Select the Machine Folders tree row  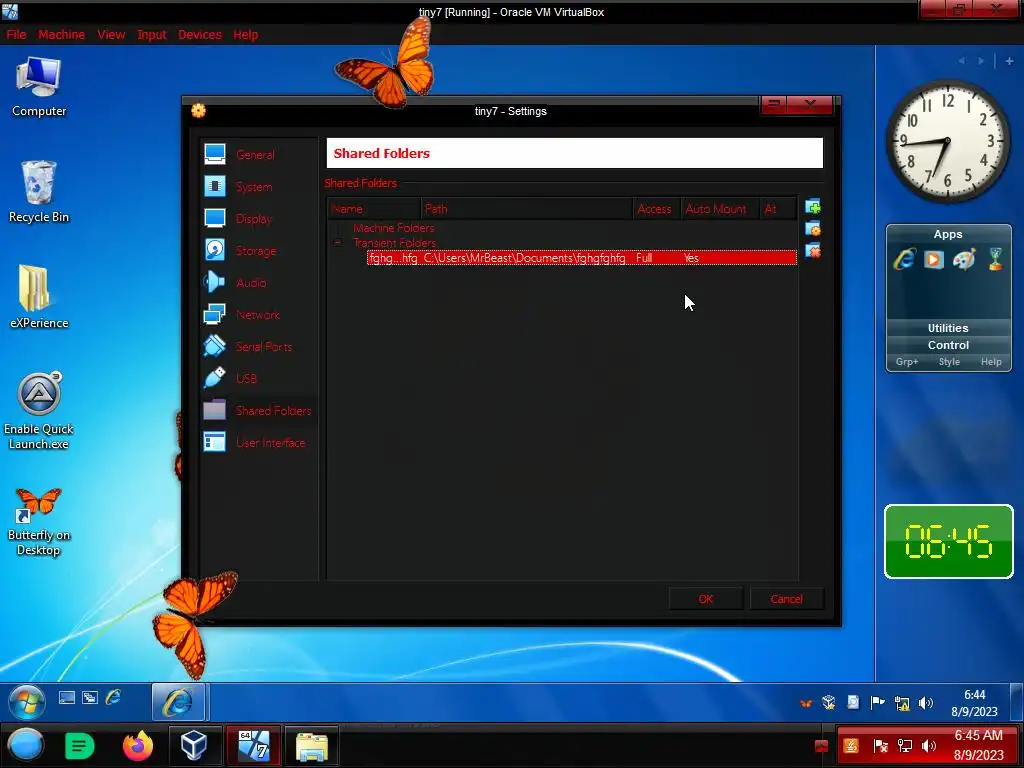394,228
